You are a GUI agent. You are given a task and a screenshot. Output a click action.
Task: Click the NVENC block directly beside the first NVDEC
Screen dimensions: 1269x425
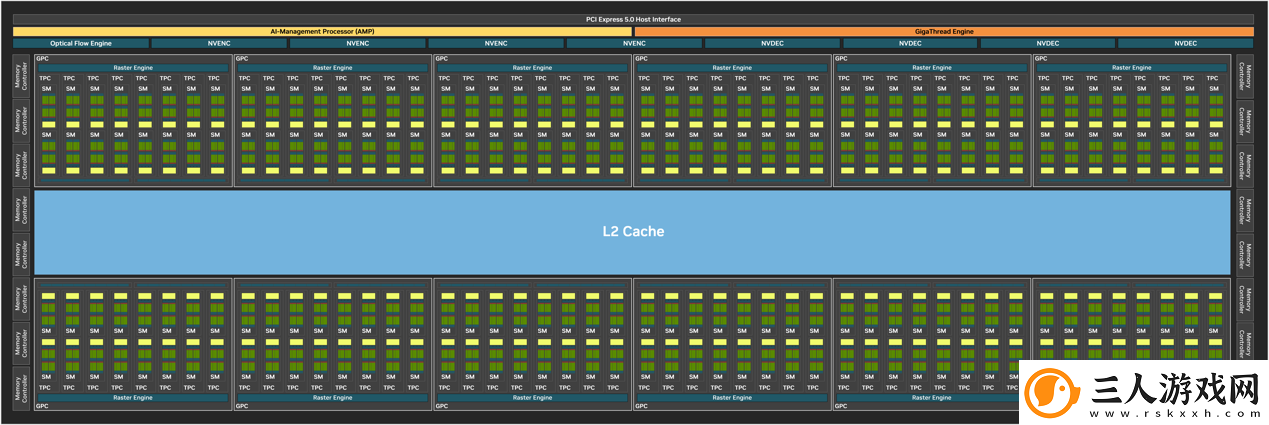pos(634,43)
